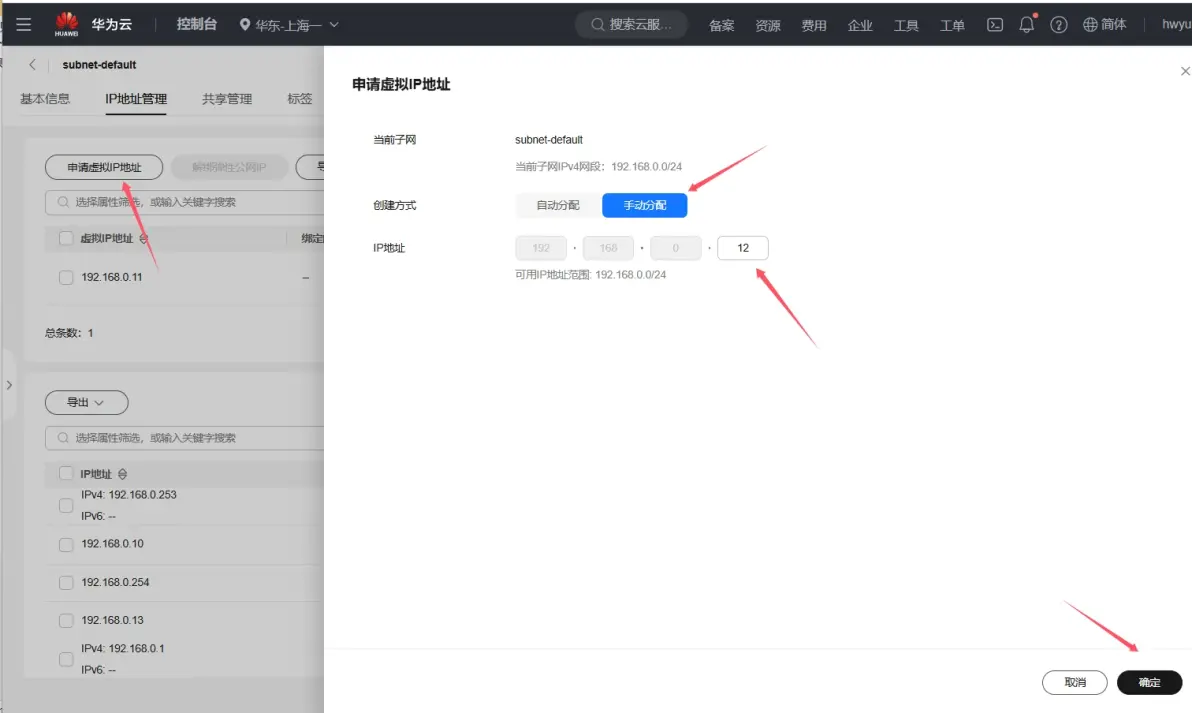The image size is (1192, 713).
Task: Select 手动分配 creation mode
Action: pos(645,205)
